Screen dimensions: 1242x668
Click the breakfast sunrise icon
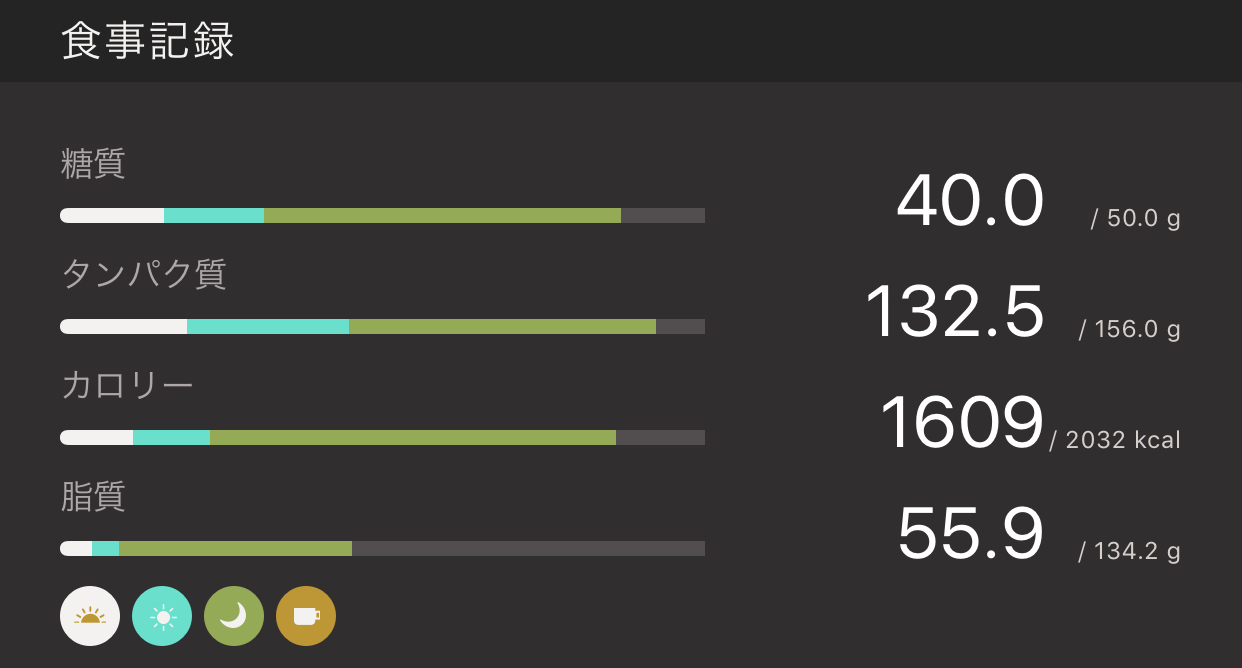(90, 616)
